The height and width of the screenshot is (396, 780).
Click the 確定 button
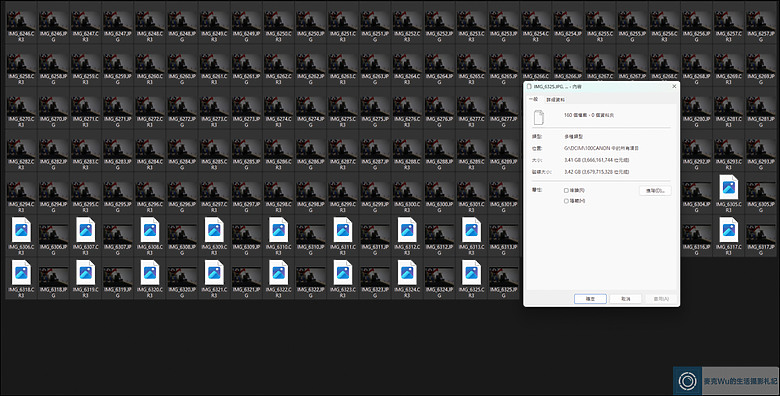[590, 299]
